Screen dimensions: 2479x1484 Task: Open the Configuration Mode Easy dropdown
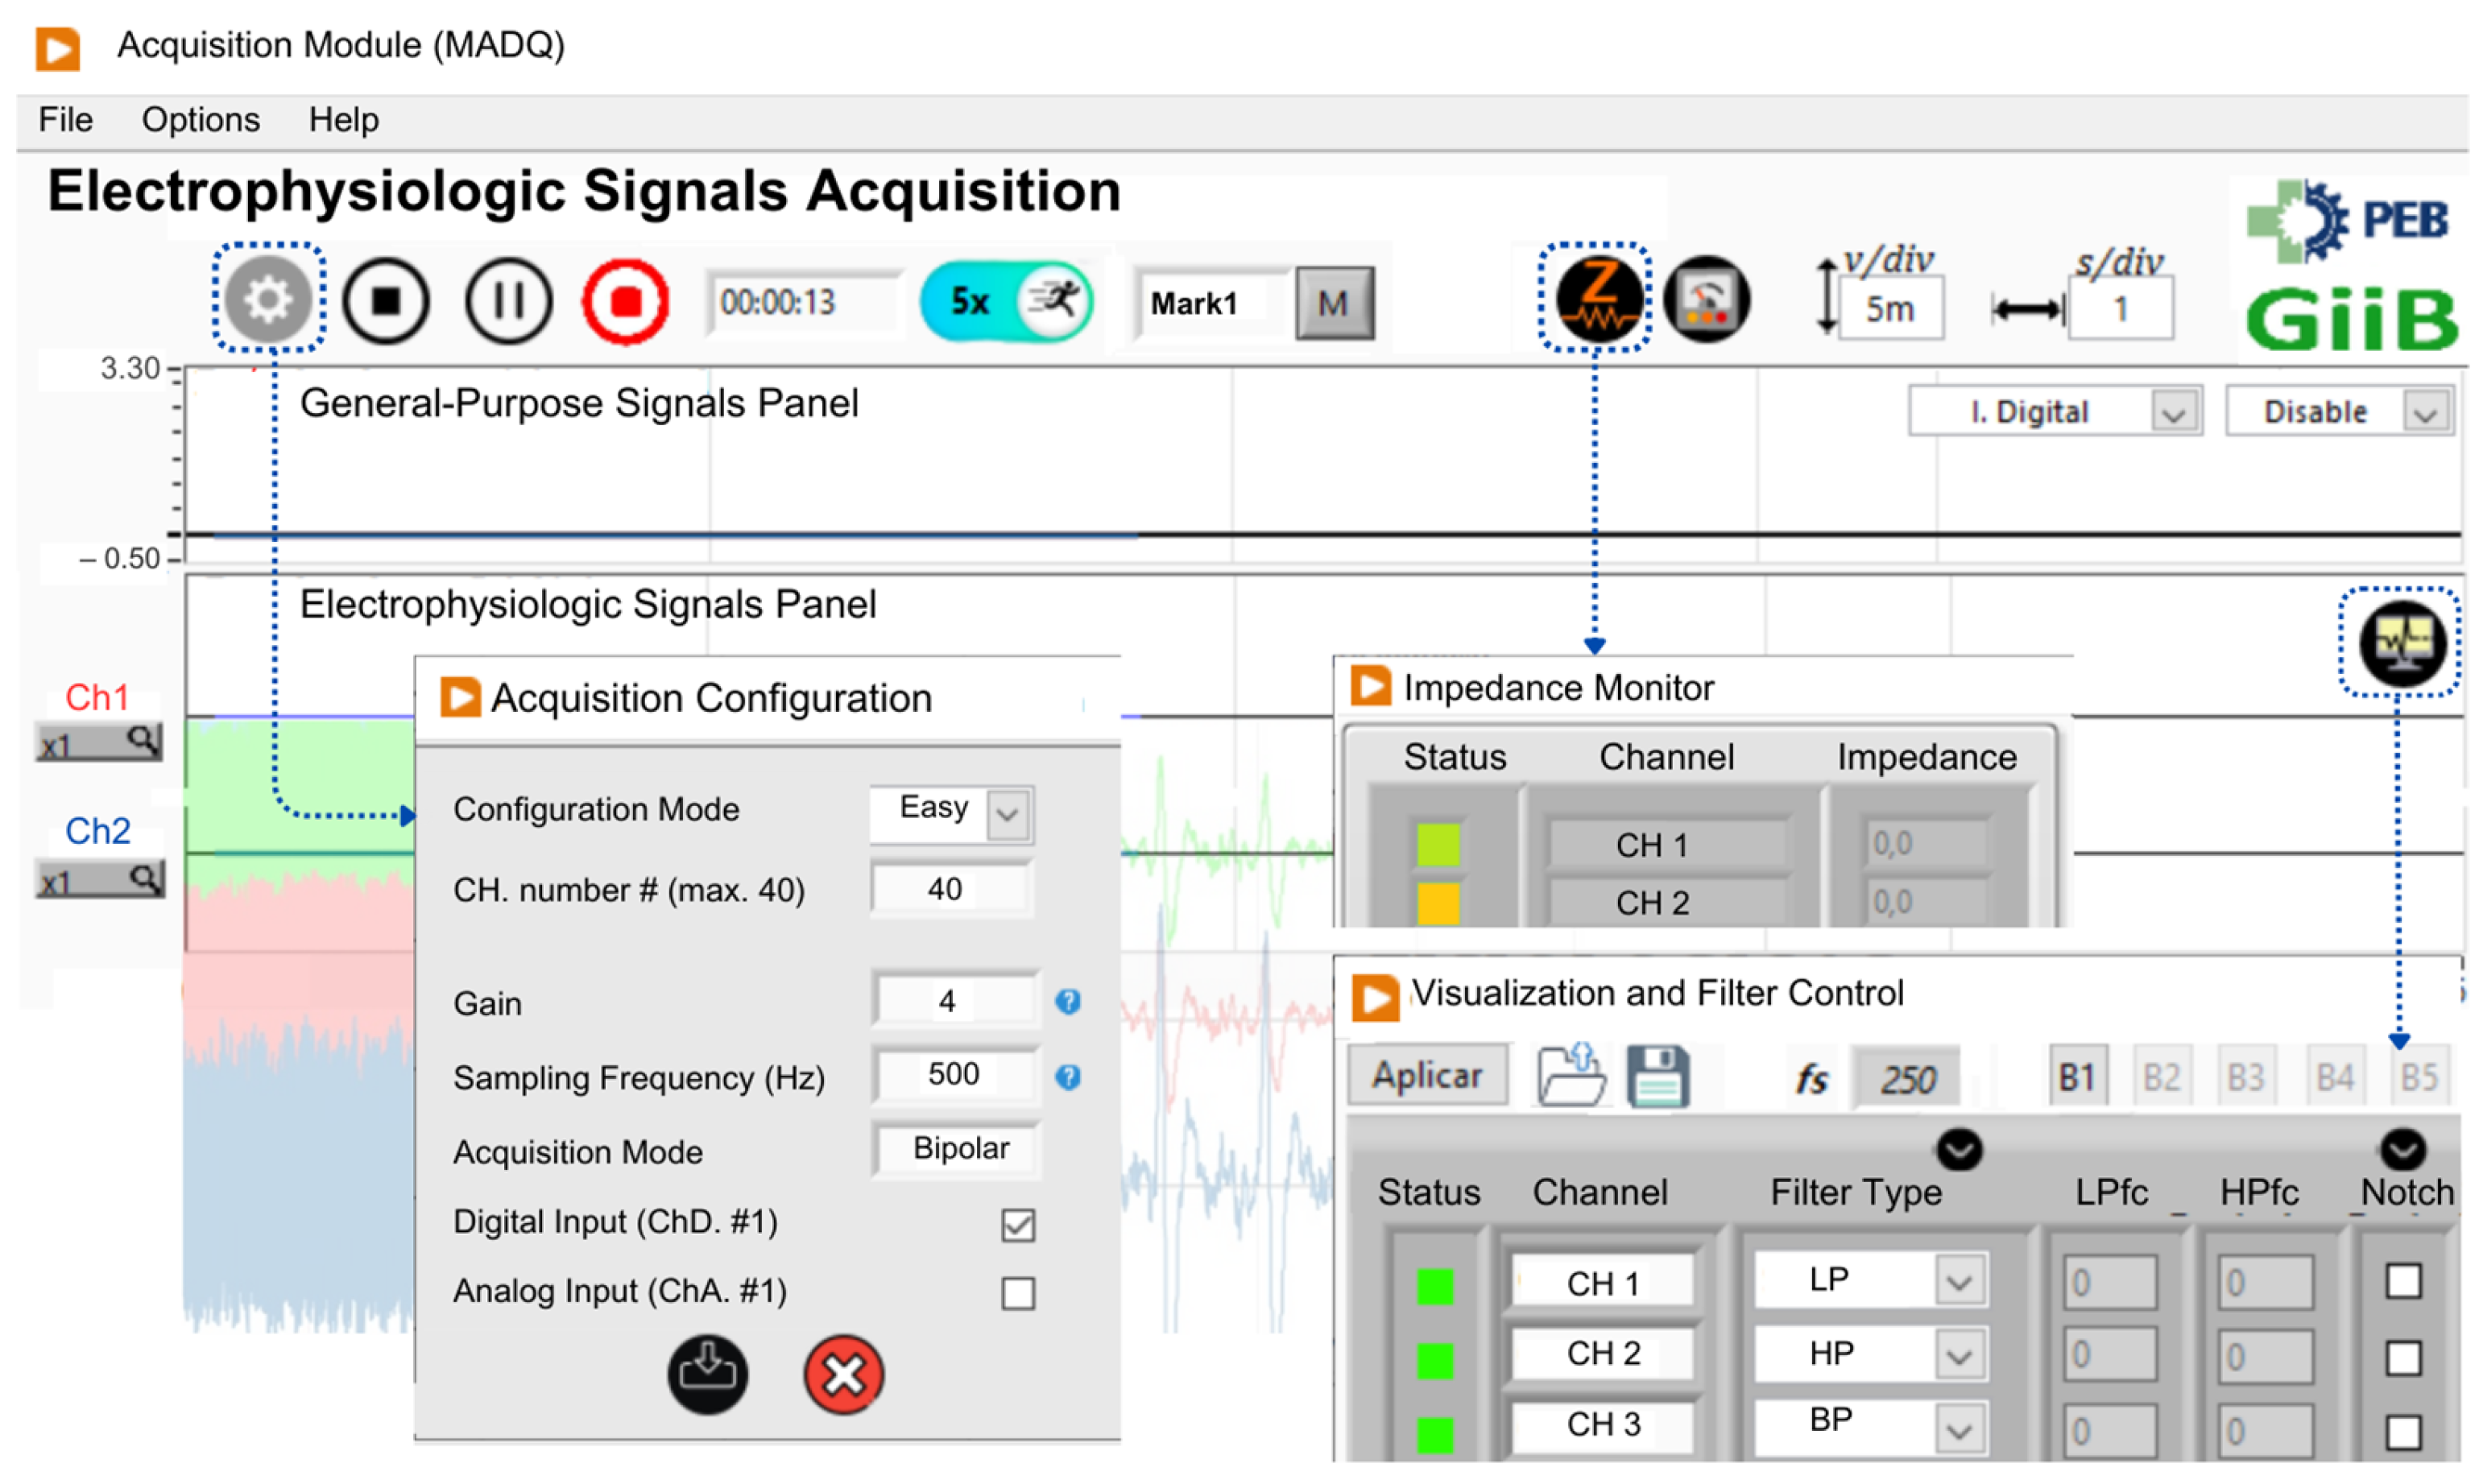951,813
